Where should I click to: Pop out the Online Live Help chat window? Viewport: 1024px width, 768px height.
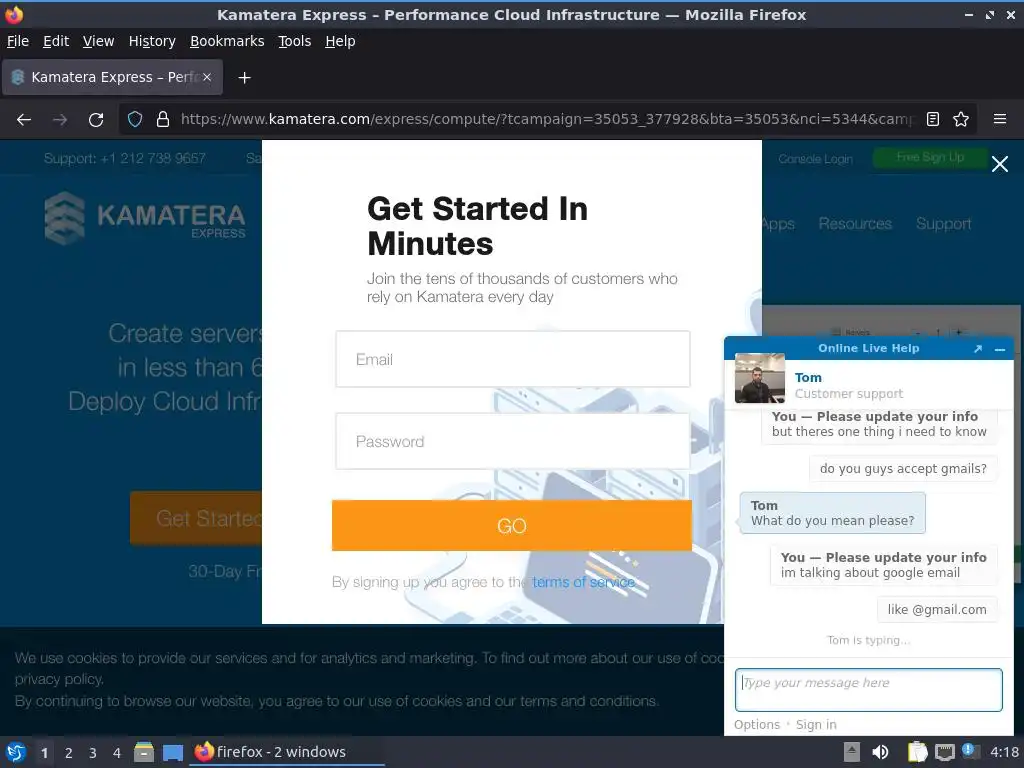(978, 349)
